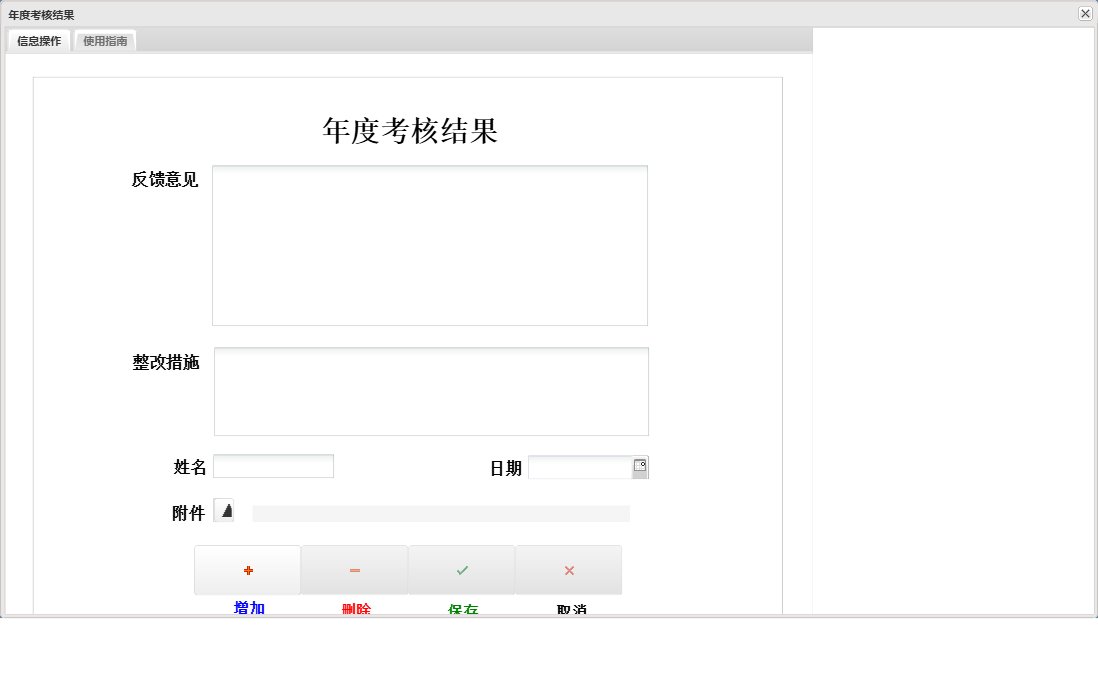Viewport: 1098px width, 687px height.
Task: Click the green checkmark icon above 保存
Action: coord(461,569)
